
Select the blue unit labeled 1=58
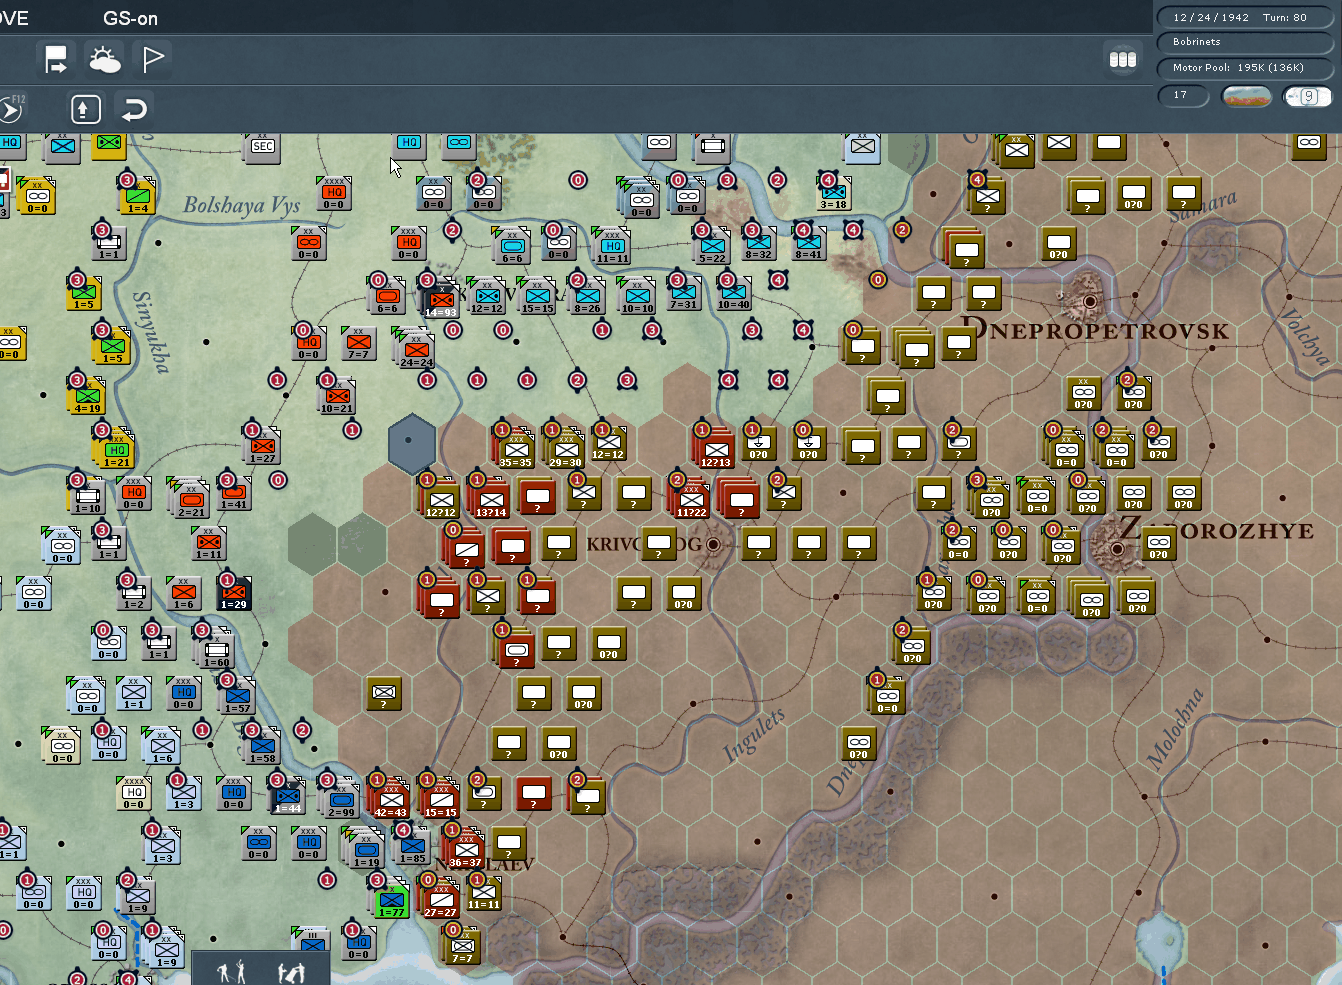[x=262, y=747]
